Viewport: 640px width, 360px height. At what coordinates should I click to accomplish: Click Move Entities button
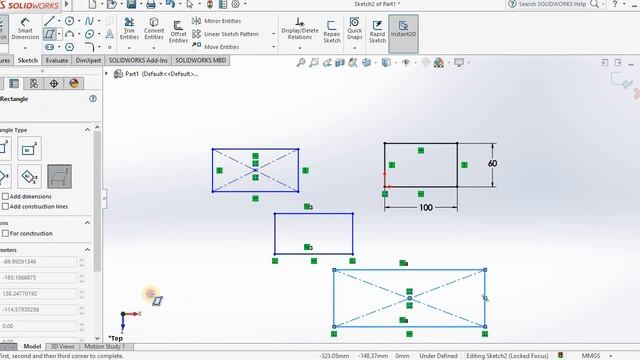pyautogui.click(x=216, y=47)
